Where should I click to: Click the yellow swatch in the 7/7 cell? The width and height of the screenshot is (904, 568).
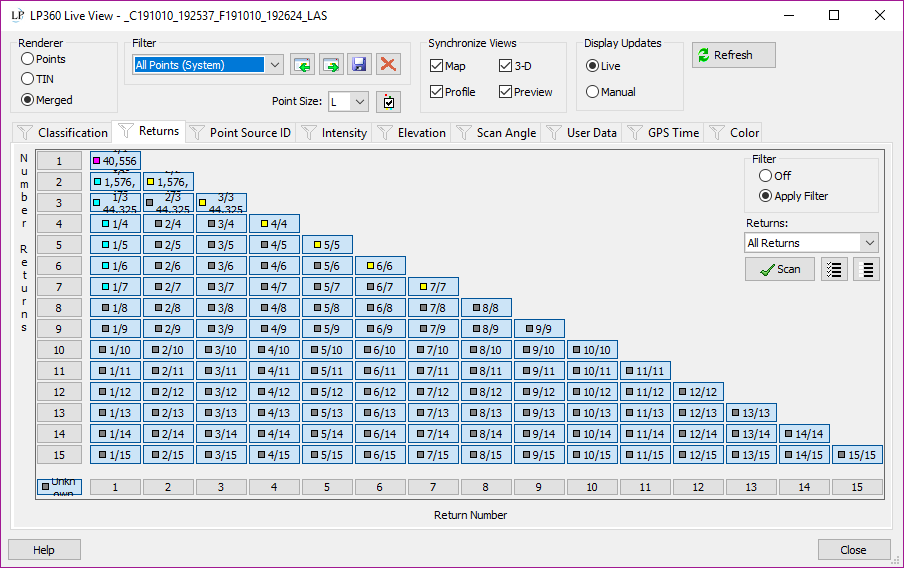[423, 287]
